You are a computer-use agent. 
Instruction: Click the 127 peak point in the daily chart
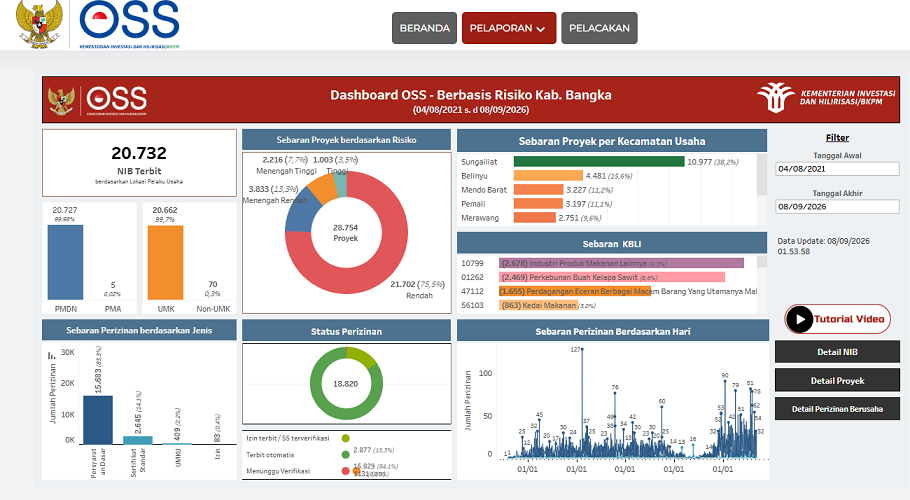coord(582,350)
